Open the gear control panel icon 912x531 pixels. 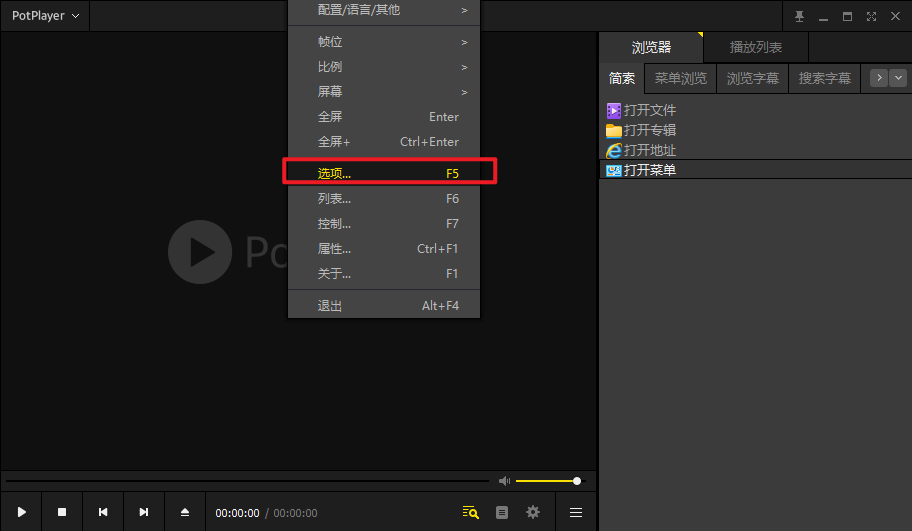(x=533, y=512)
